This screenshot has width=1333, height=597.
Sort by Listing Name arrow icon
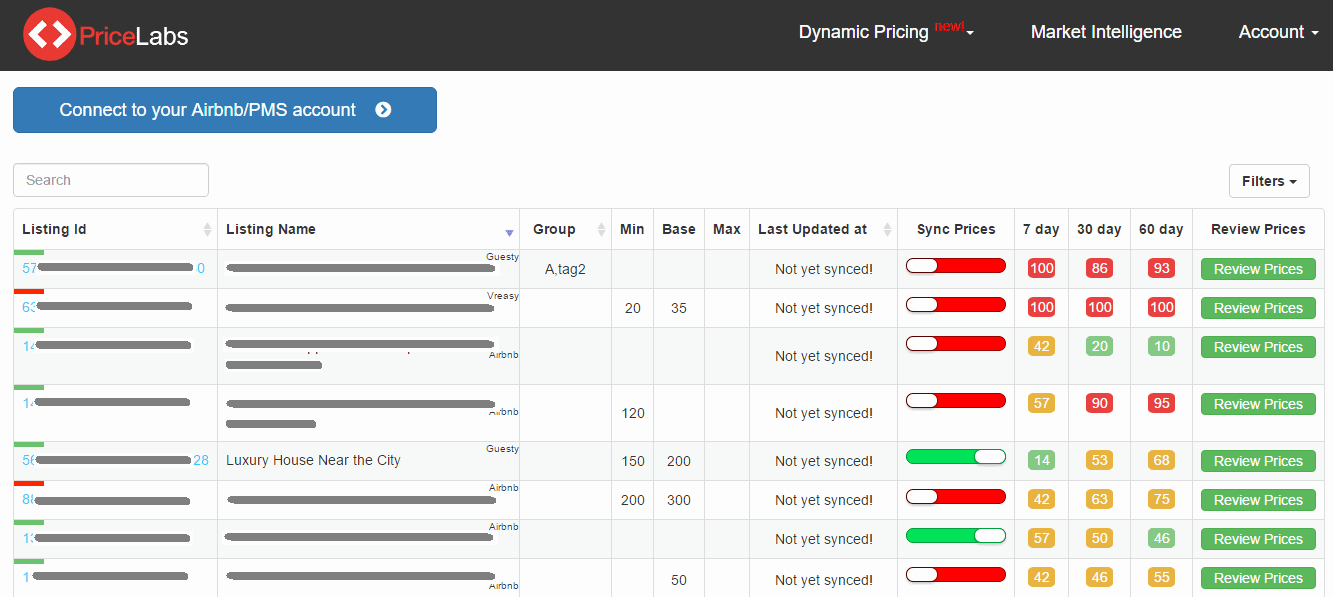[x=509, y=232]
